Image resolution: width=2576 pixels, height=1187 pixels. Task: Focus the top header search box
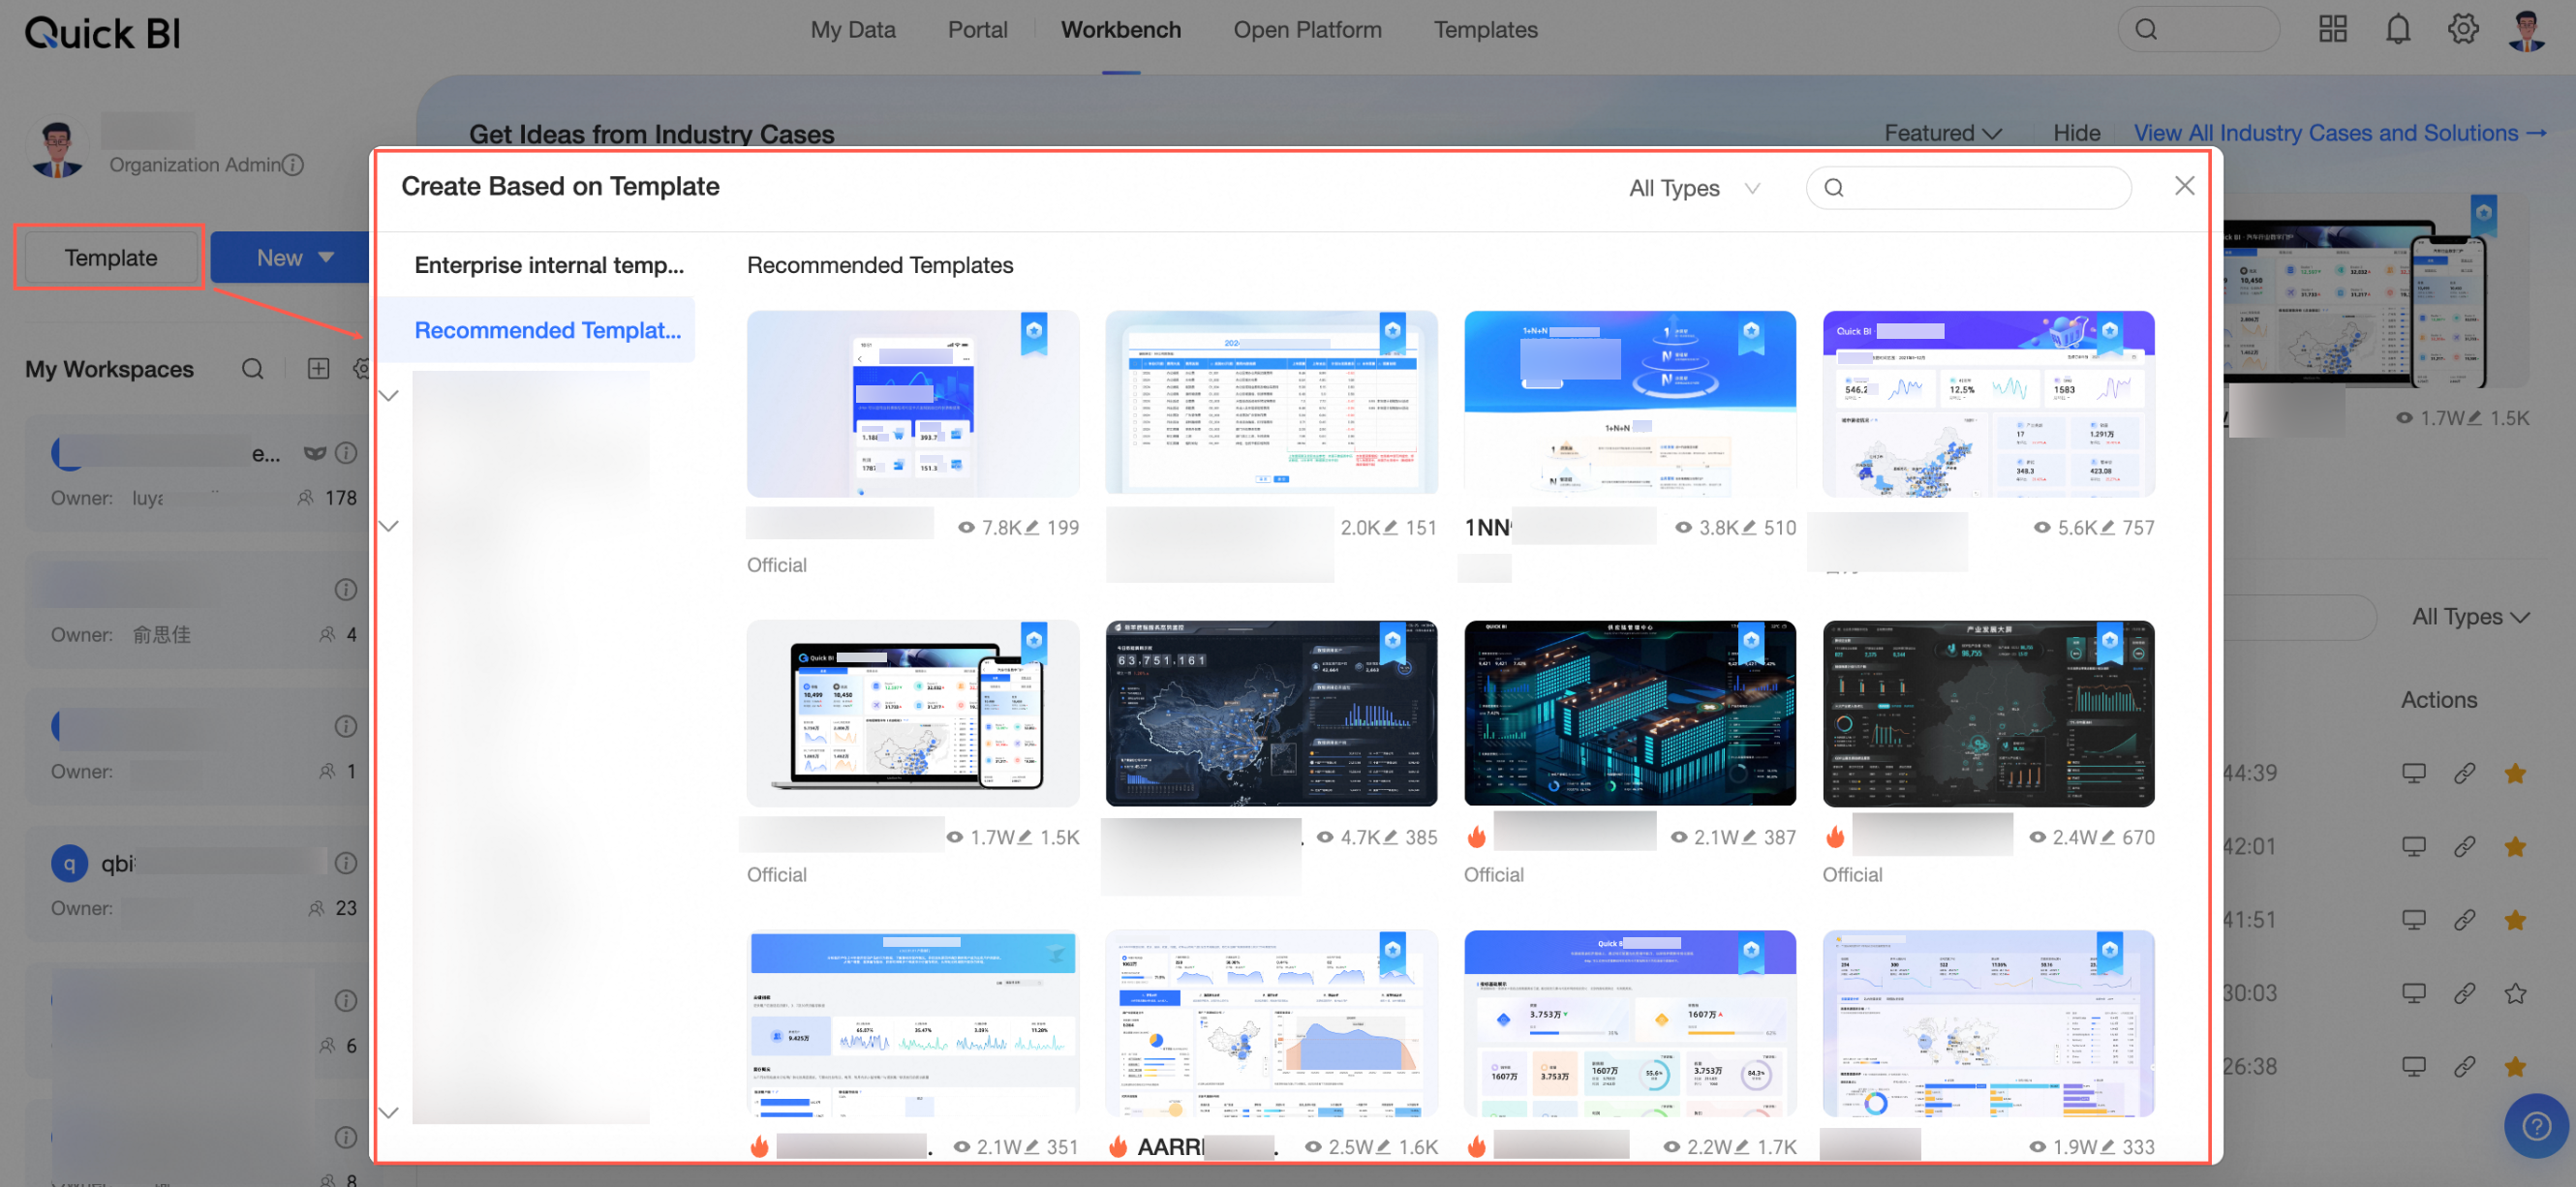point(2198,29)
